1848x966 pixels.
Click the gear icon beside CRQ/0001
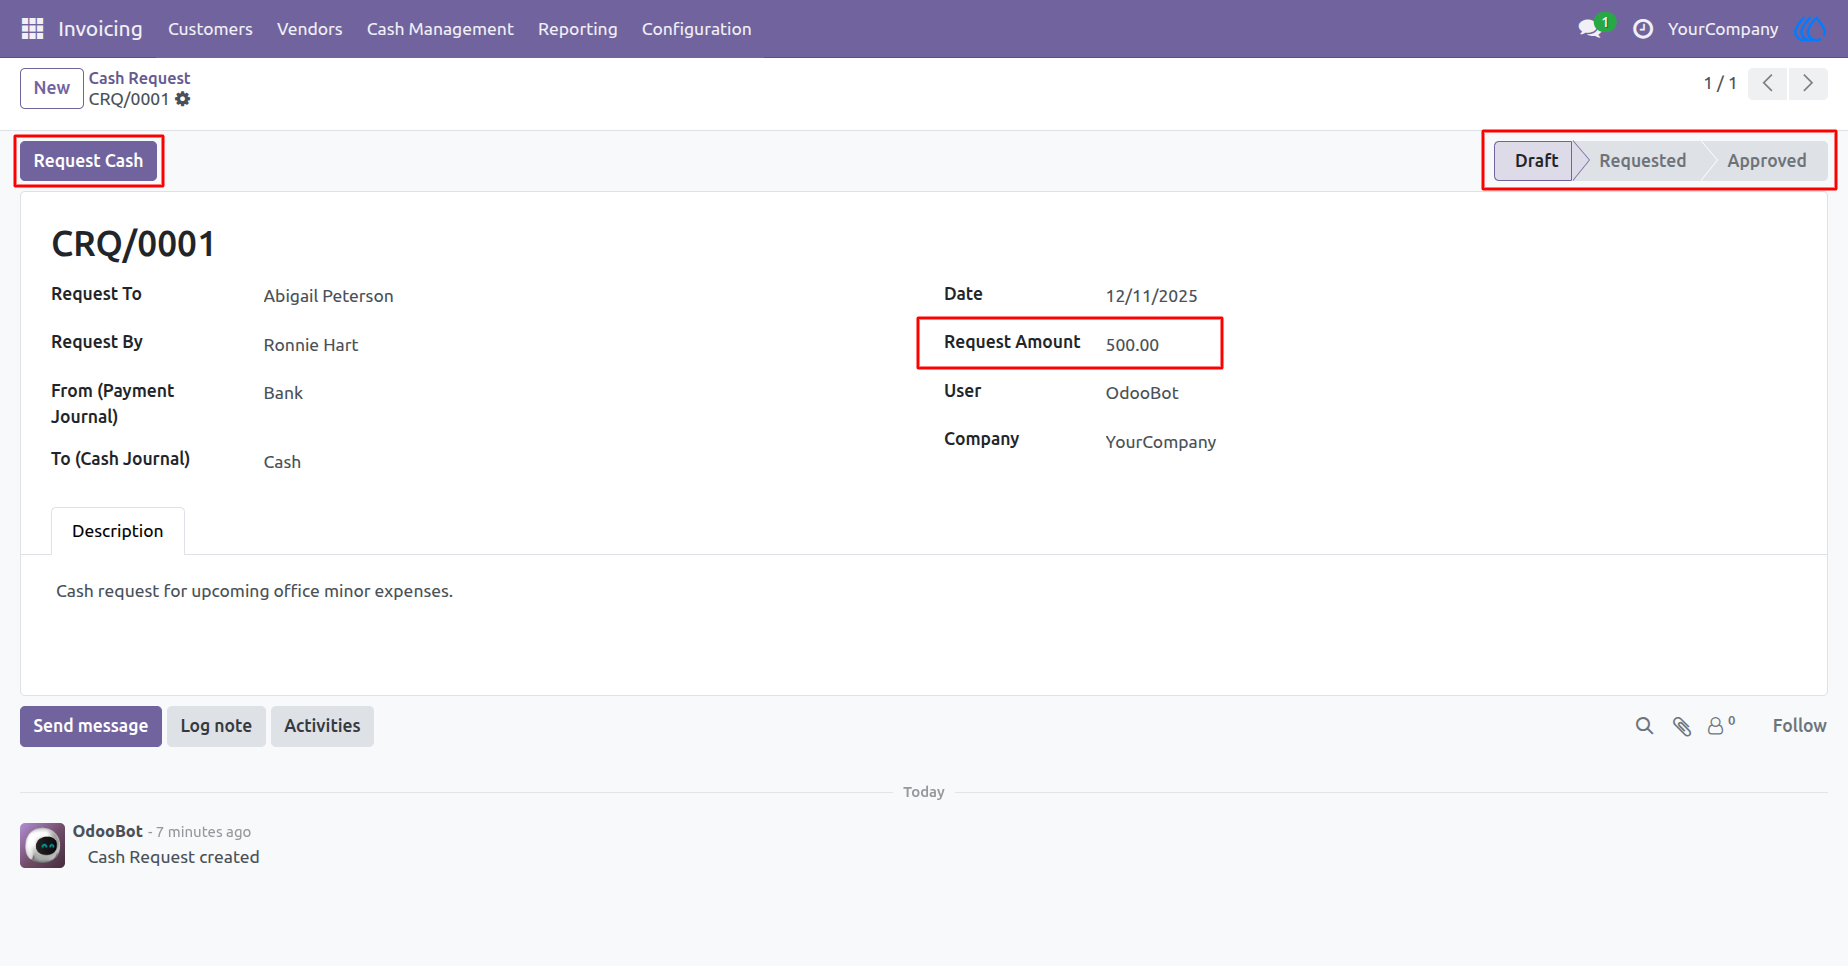[183, 99]
